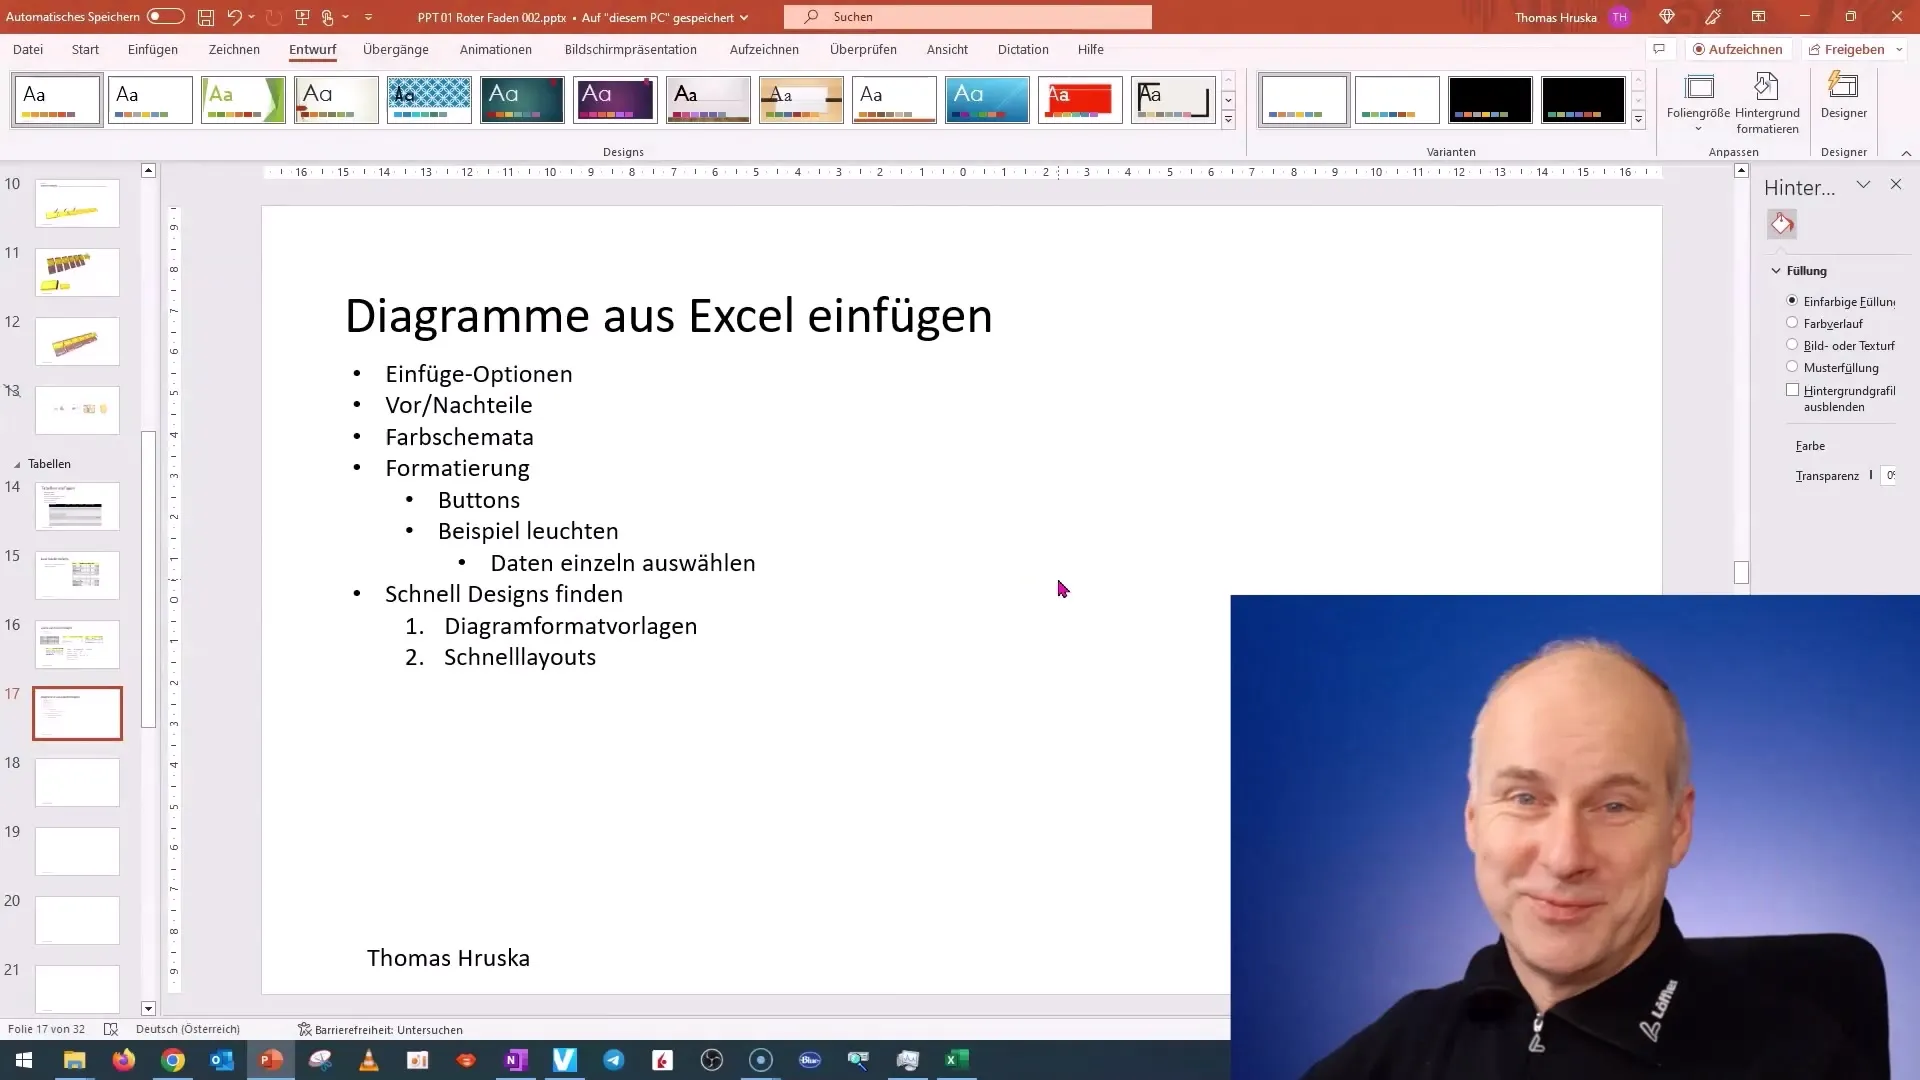Click the PowerPoint taskbar icon
The height and width of the screenshot is (1080, 1920).
tap(272, 1059)
